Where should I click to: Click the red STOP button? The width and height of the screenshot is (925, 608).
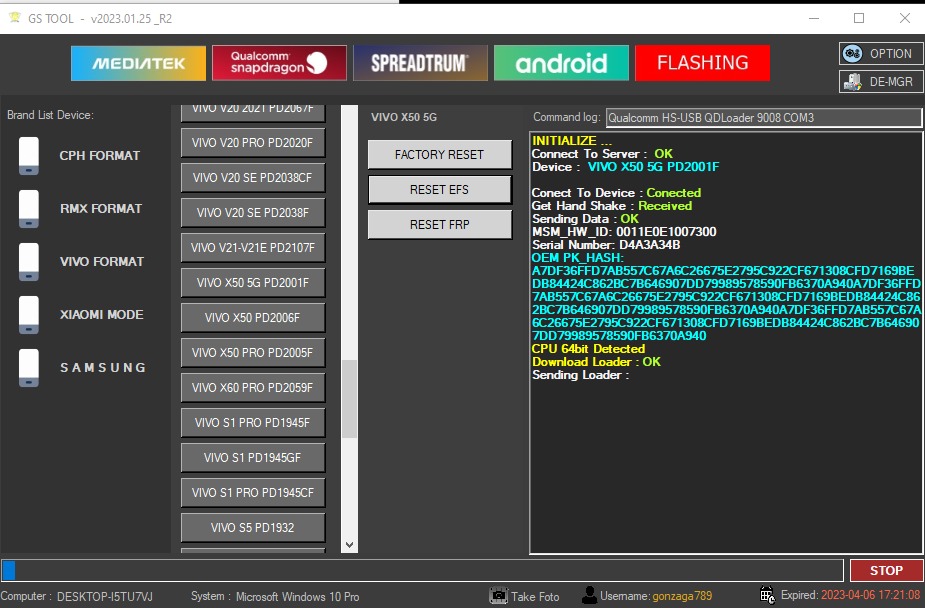886,570
